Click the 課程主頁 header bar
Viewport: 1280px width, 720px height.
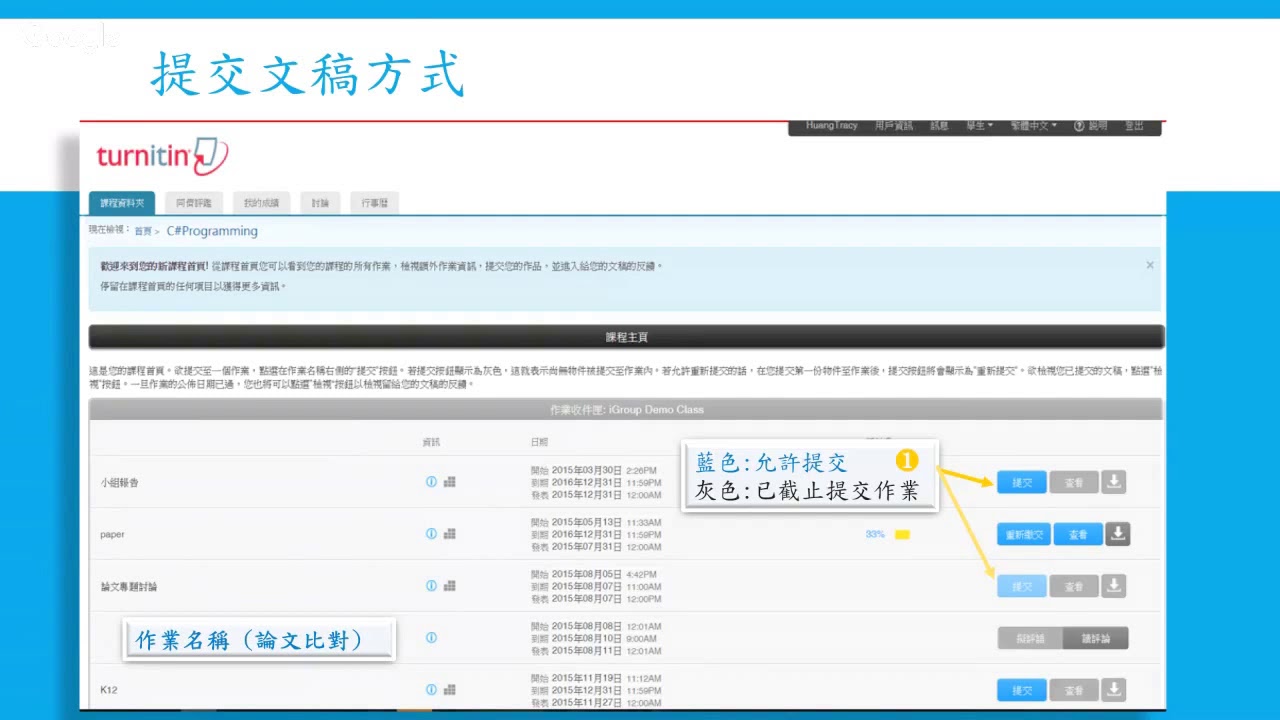626,337
